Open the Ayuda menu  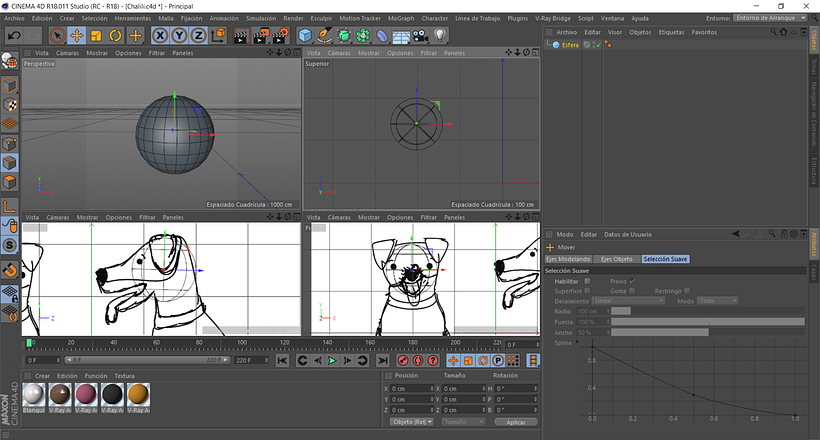tap(640, 18)
